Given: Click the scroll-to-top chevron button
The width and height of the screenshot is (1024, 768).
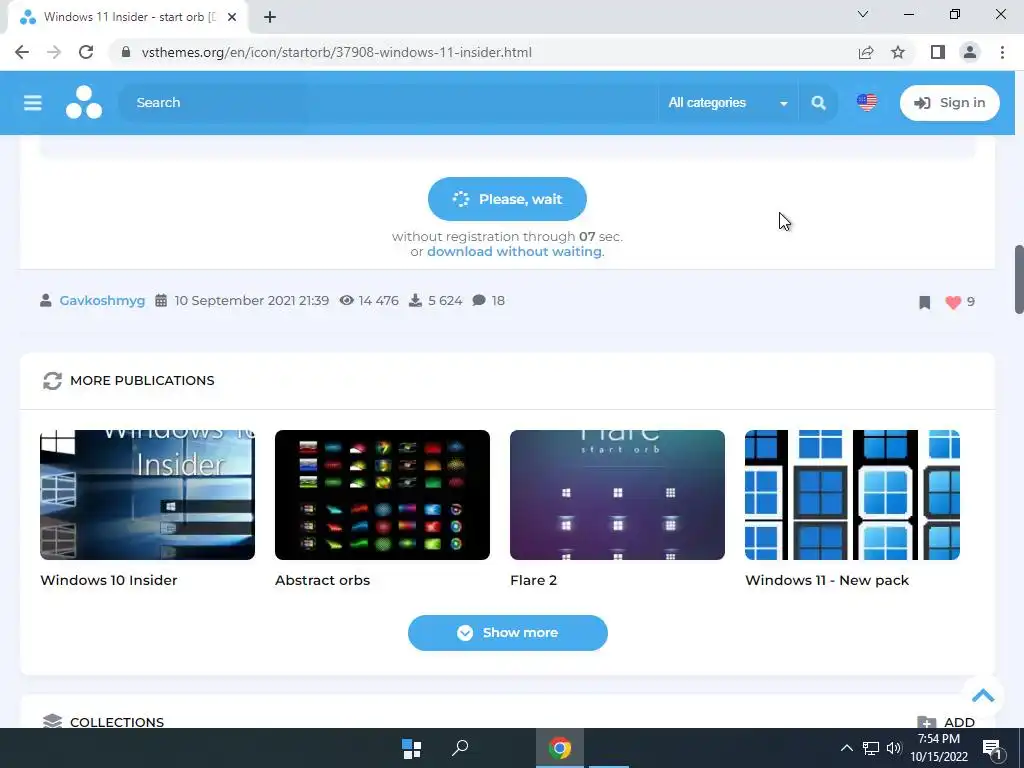Looking at the screenshot, I should pos(983,696).
